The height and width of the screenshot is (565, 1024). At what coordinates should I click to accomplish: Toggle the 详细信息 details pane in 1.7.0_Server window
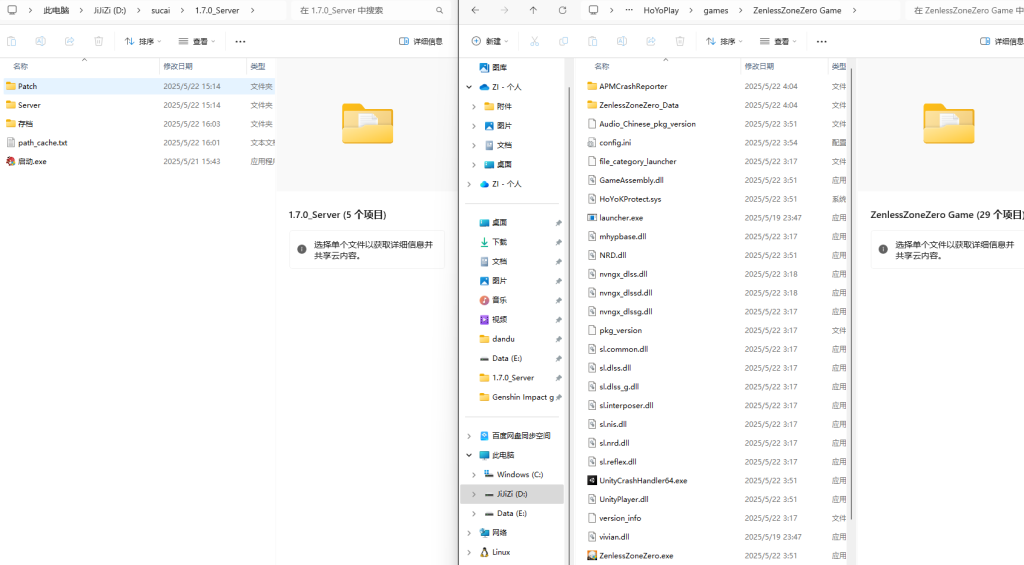click(x=421, y=41)
